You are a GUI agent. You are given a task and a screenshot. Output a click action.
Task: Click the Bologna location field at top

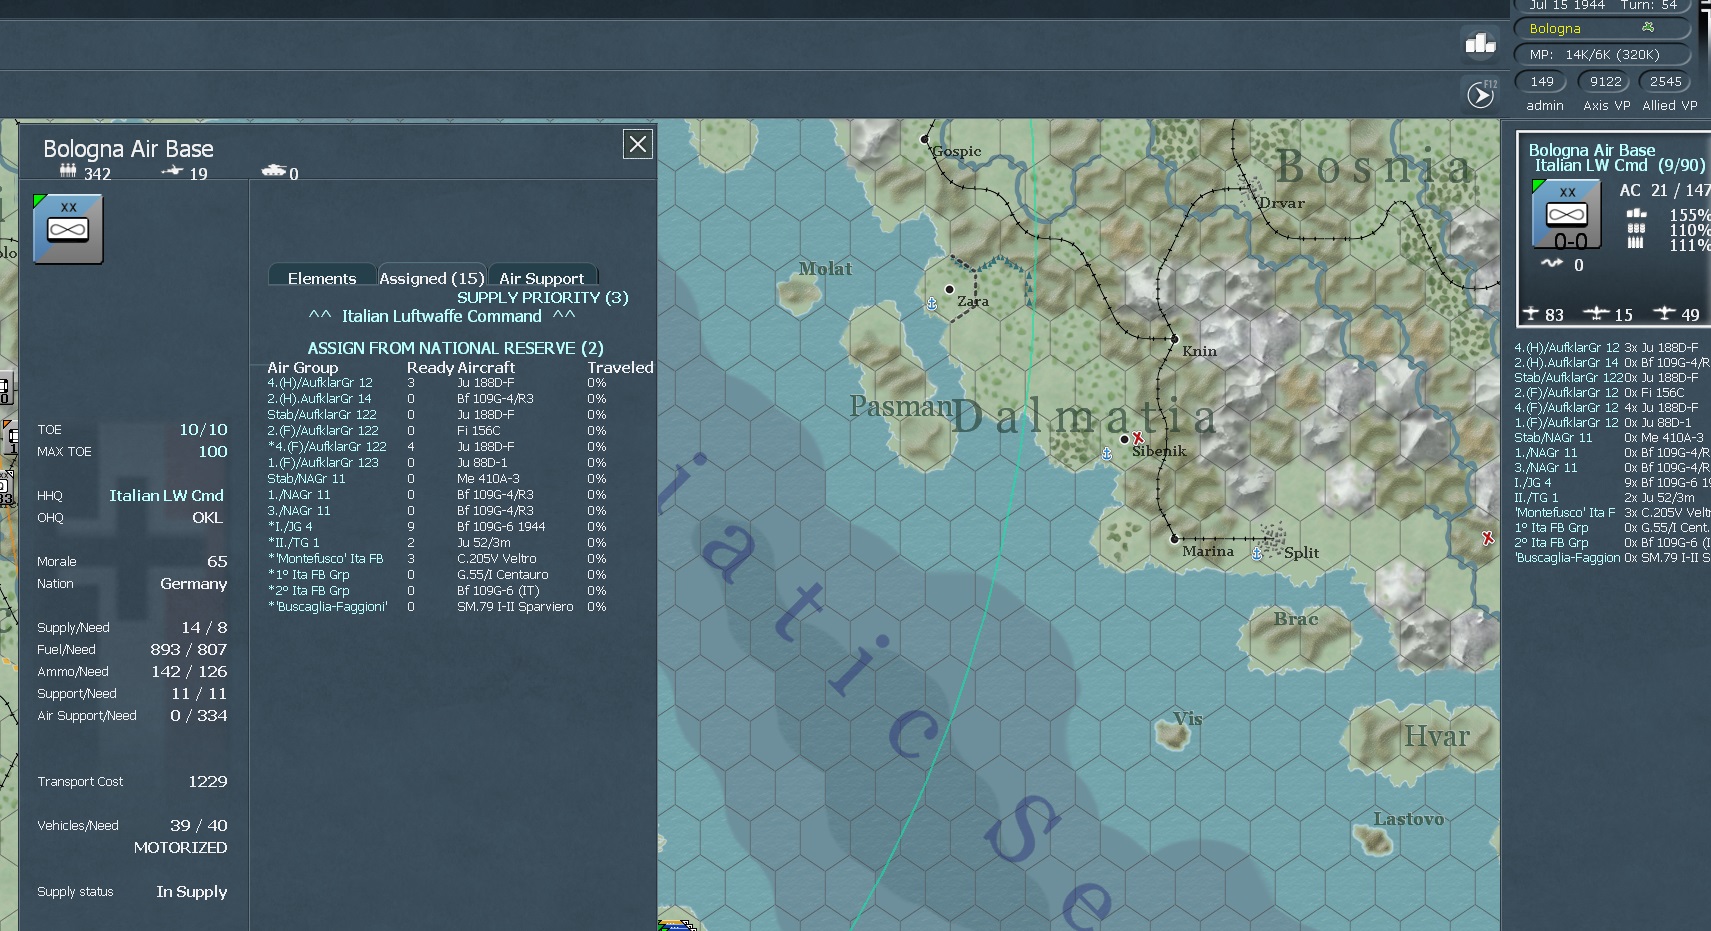point(1601,28)
